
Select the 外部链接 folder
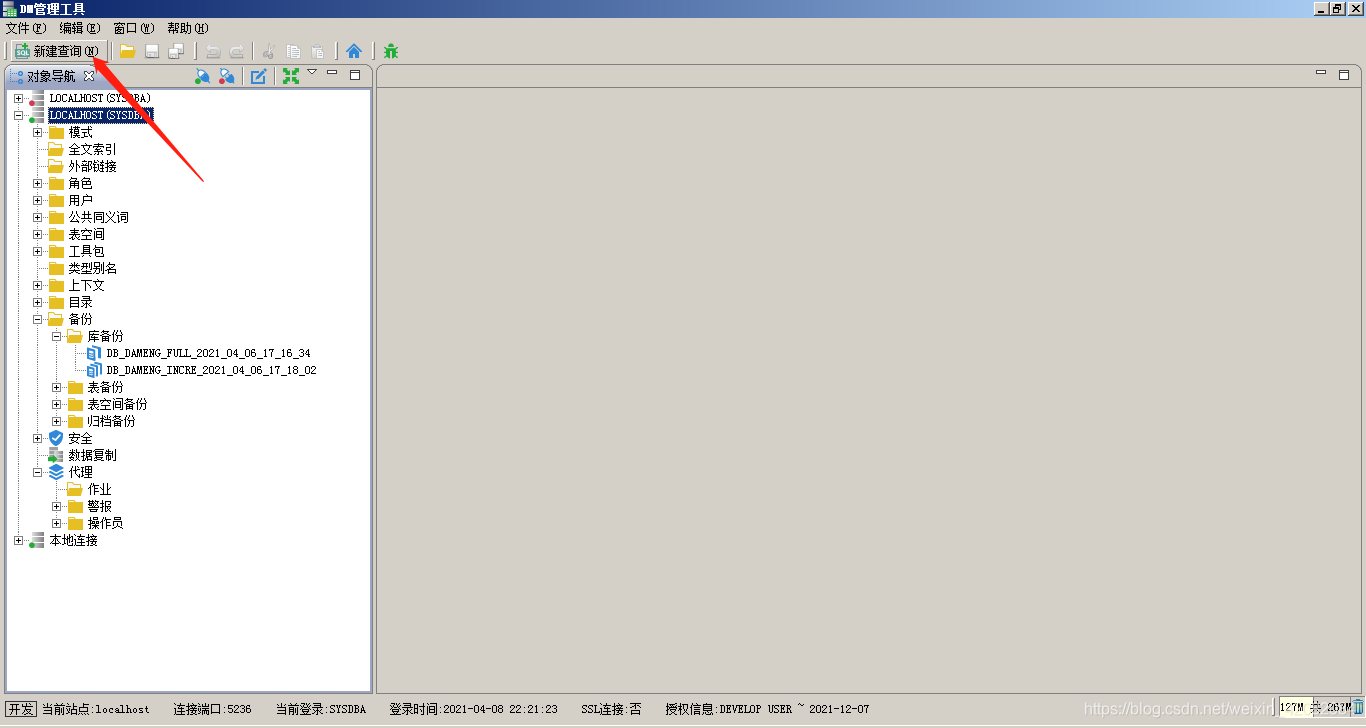tap(92, 166)
